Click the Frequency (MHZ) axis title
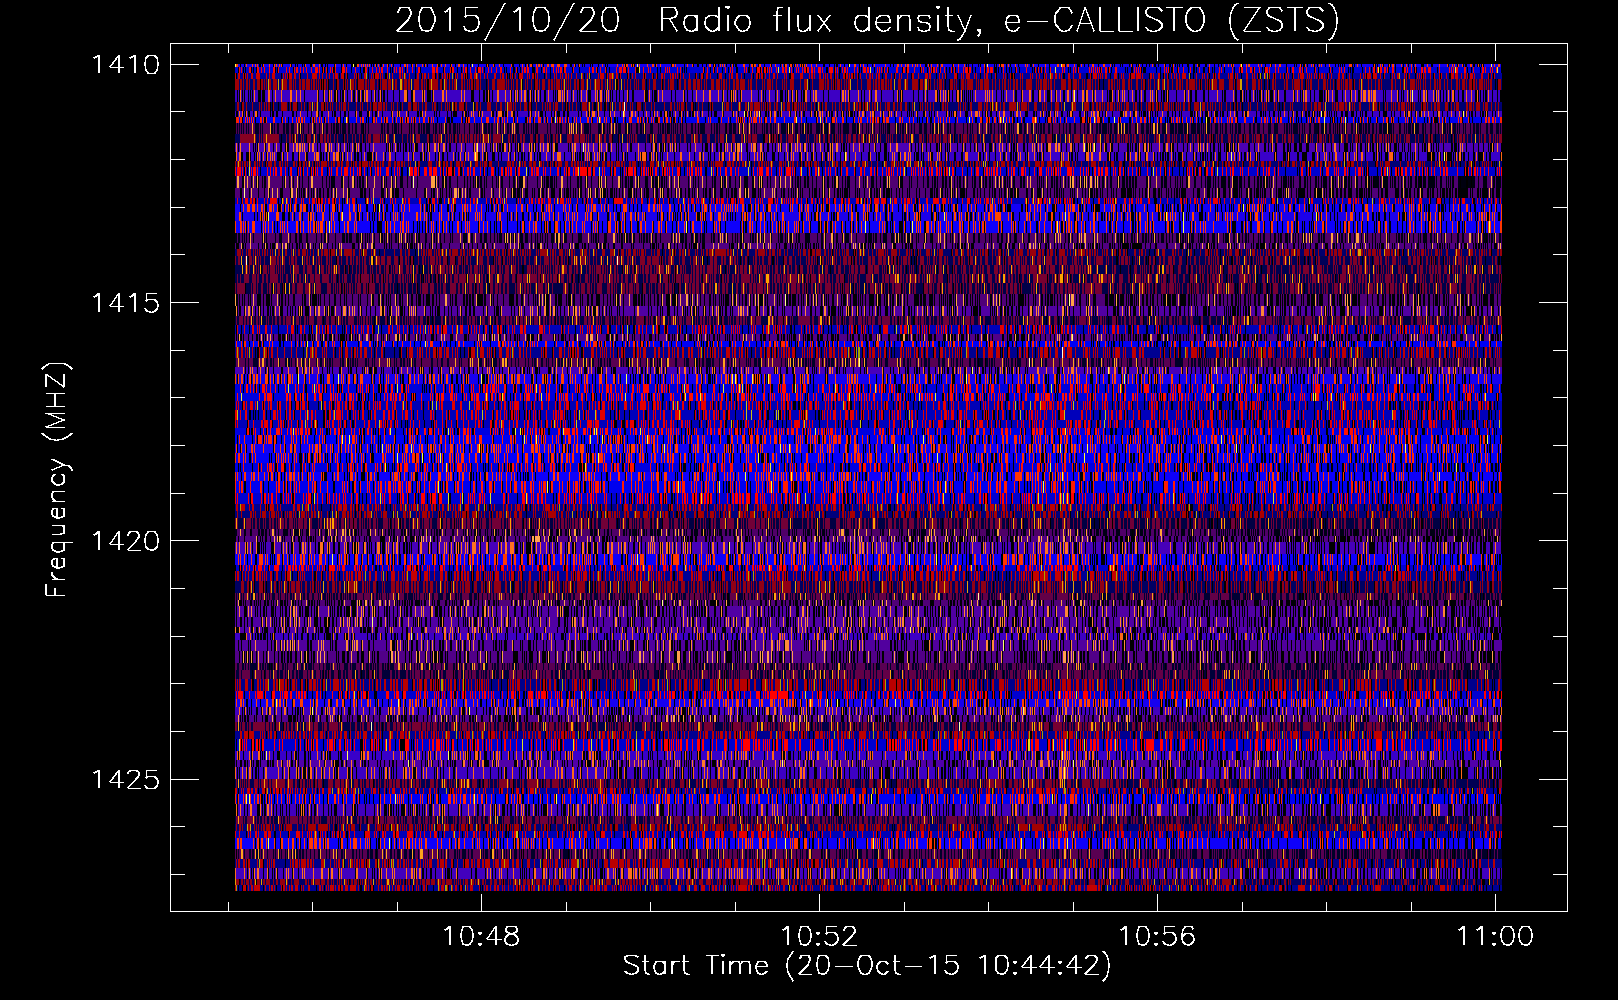Viewport: 1618px width, 1000px height. point(57,480)
